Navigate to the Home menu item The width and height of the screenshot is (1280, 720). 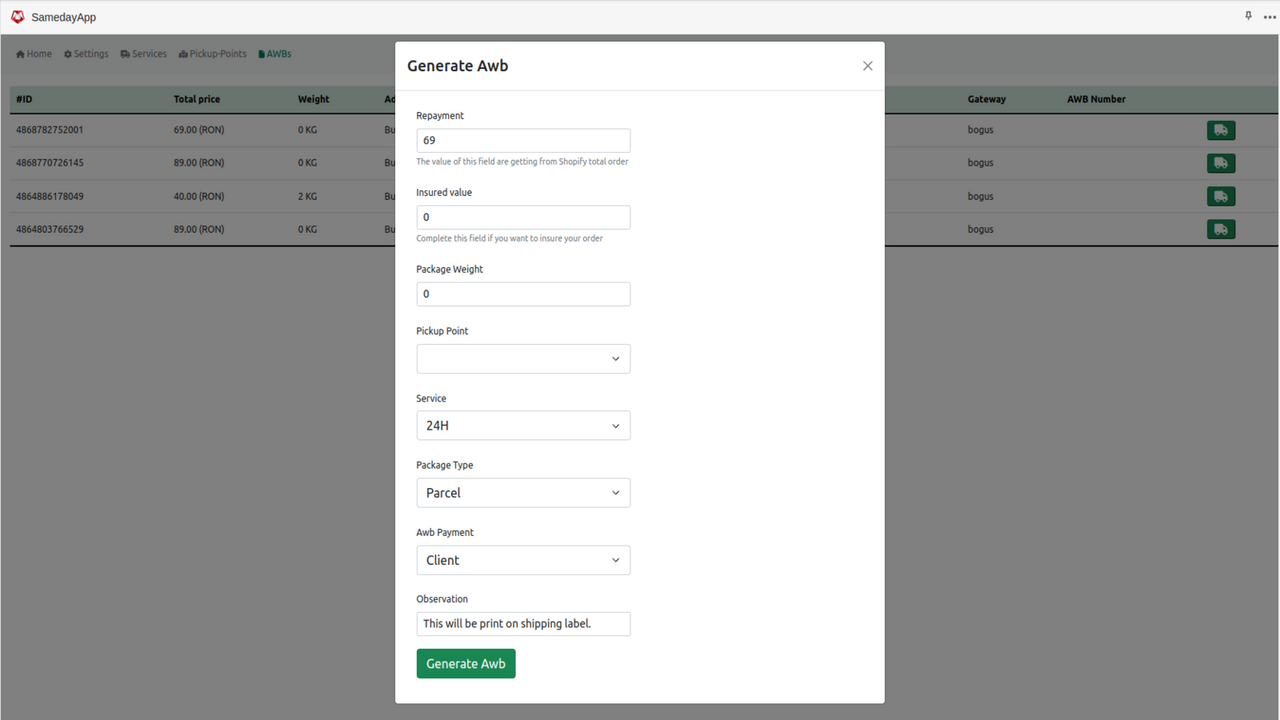click(34, 54)
